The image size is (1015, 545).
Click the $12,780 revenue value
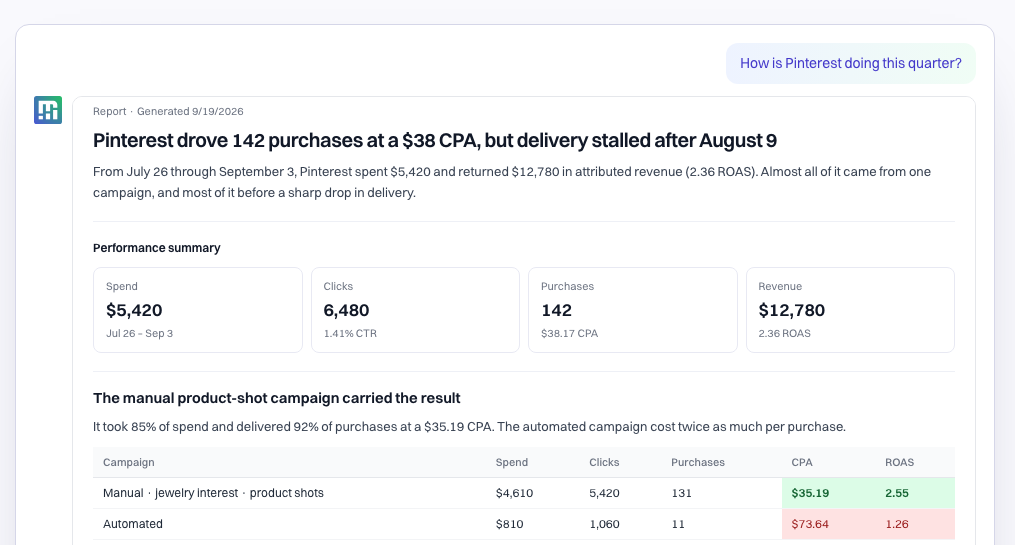click(792, 310)
